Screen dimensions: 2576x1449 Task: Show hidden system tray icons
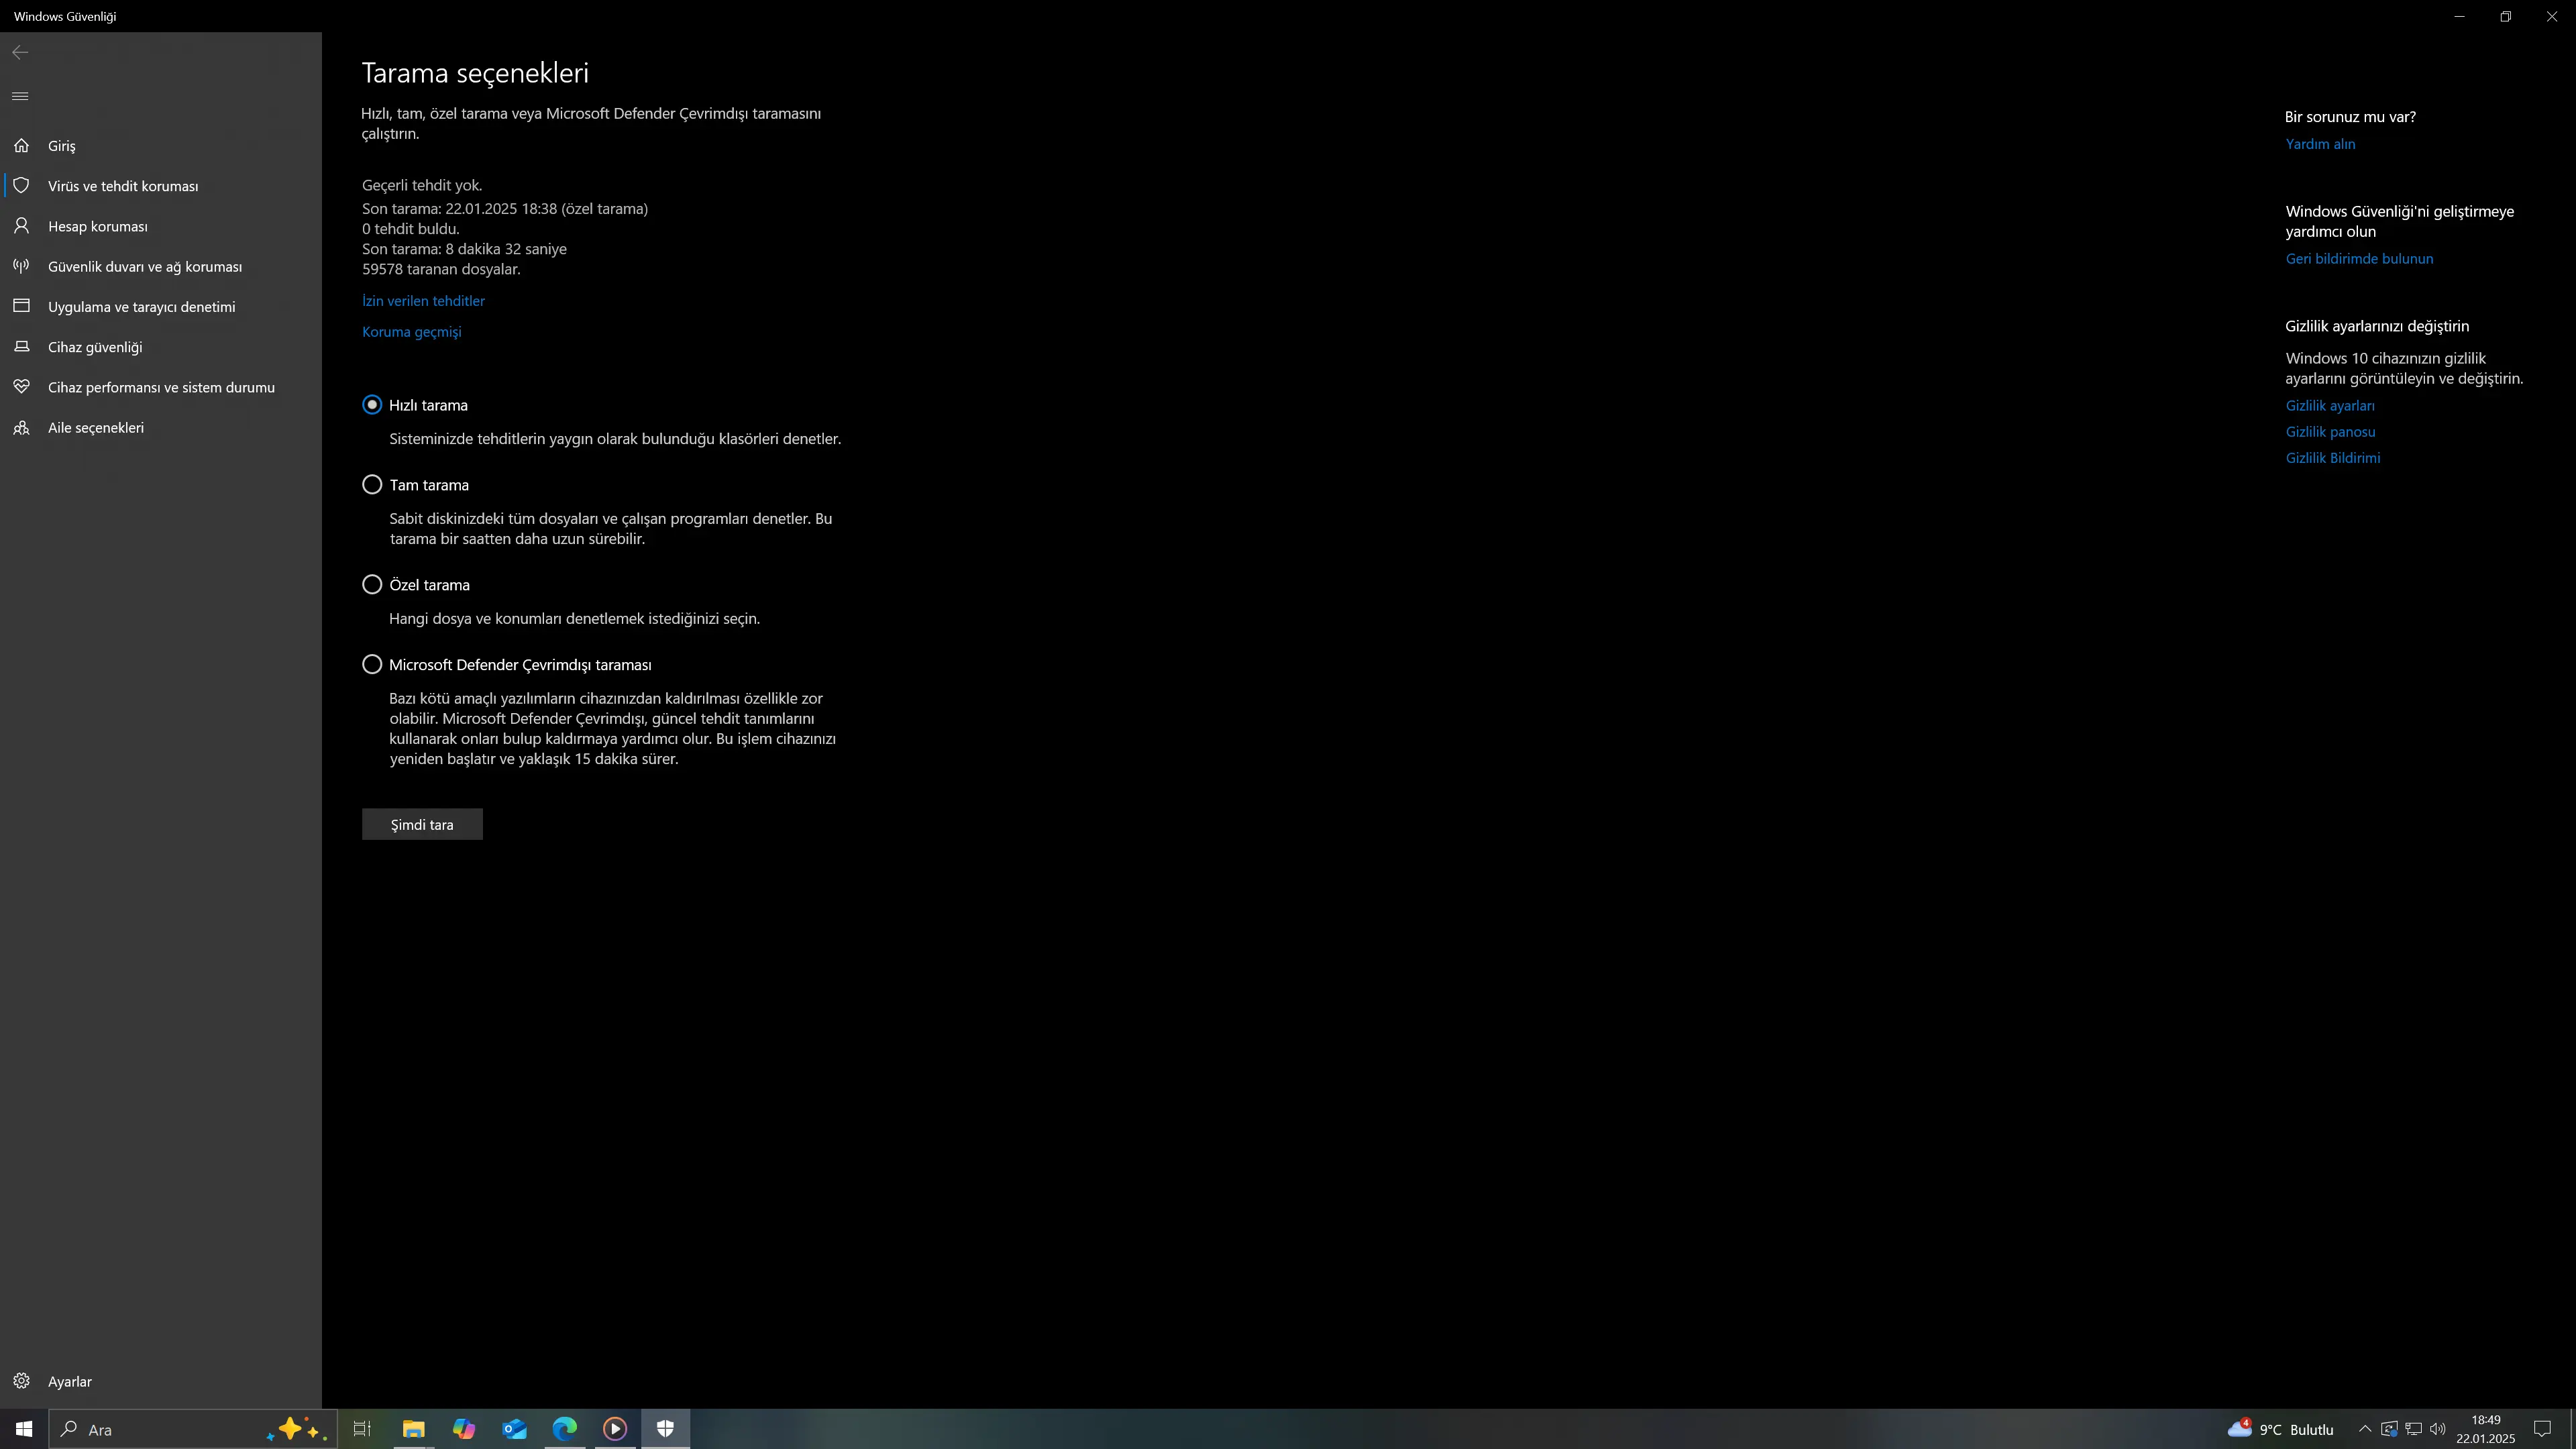pyautogui.click(x=2365, y=1429)
